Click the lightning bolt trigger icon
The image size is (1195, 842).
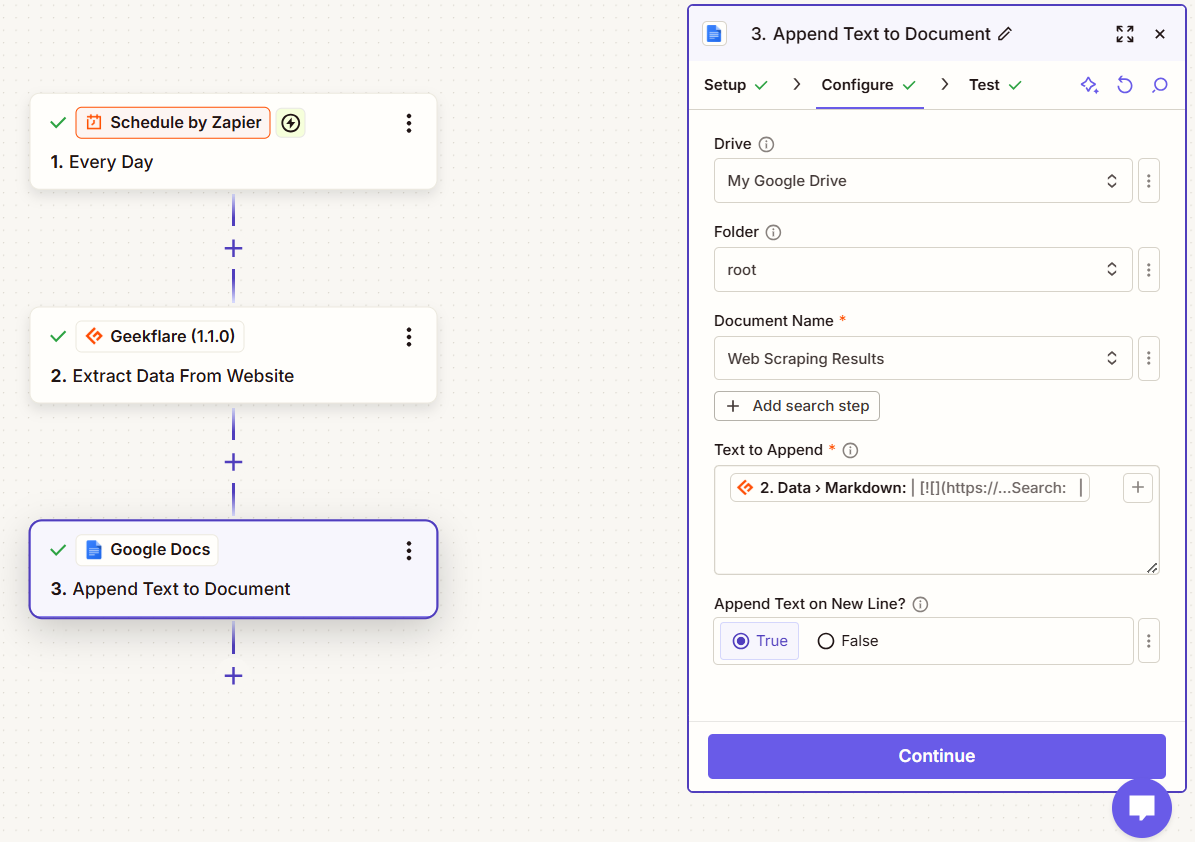(x=290, y=123)
